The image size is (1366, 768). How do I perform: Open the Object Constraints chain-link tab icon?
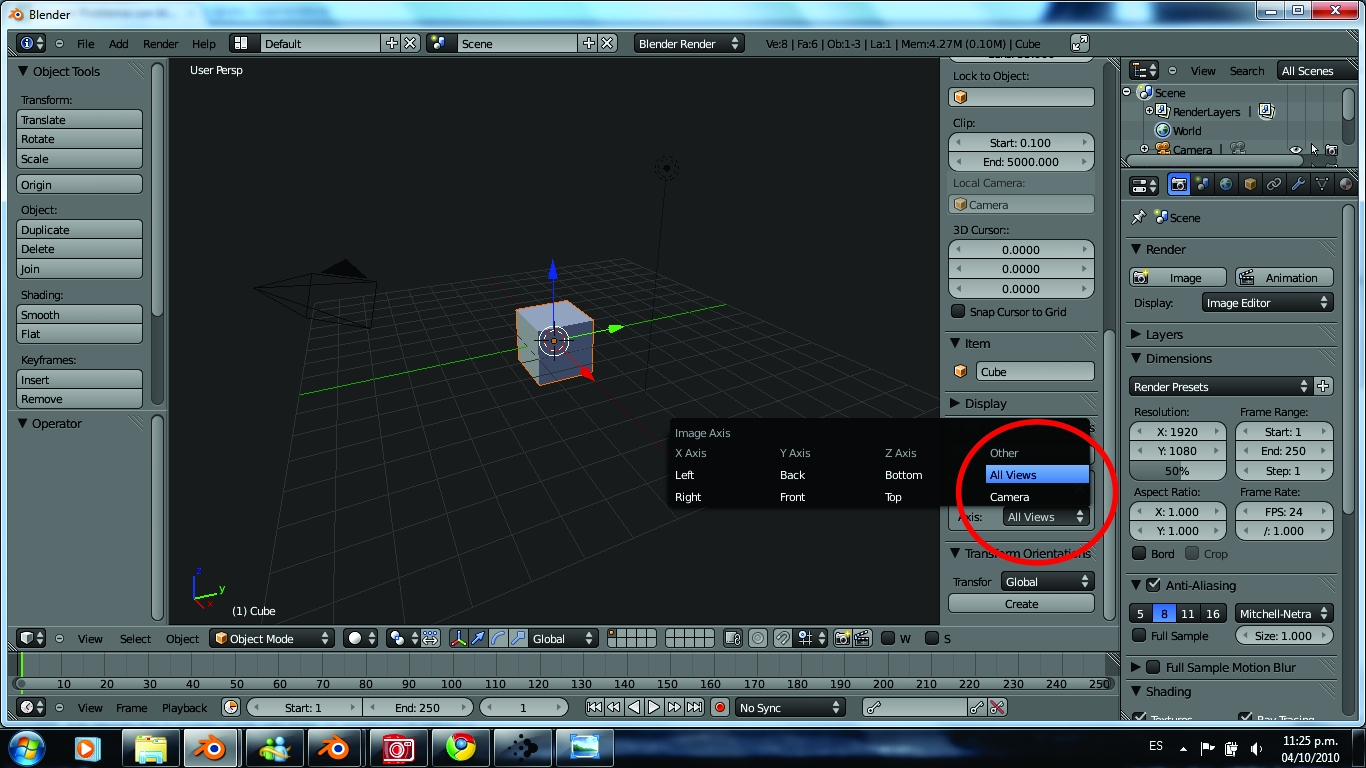tap(1274, 185)
